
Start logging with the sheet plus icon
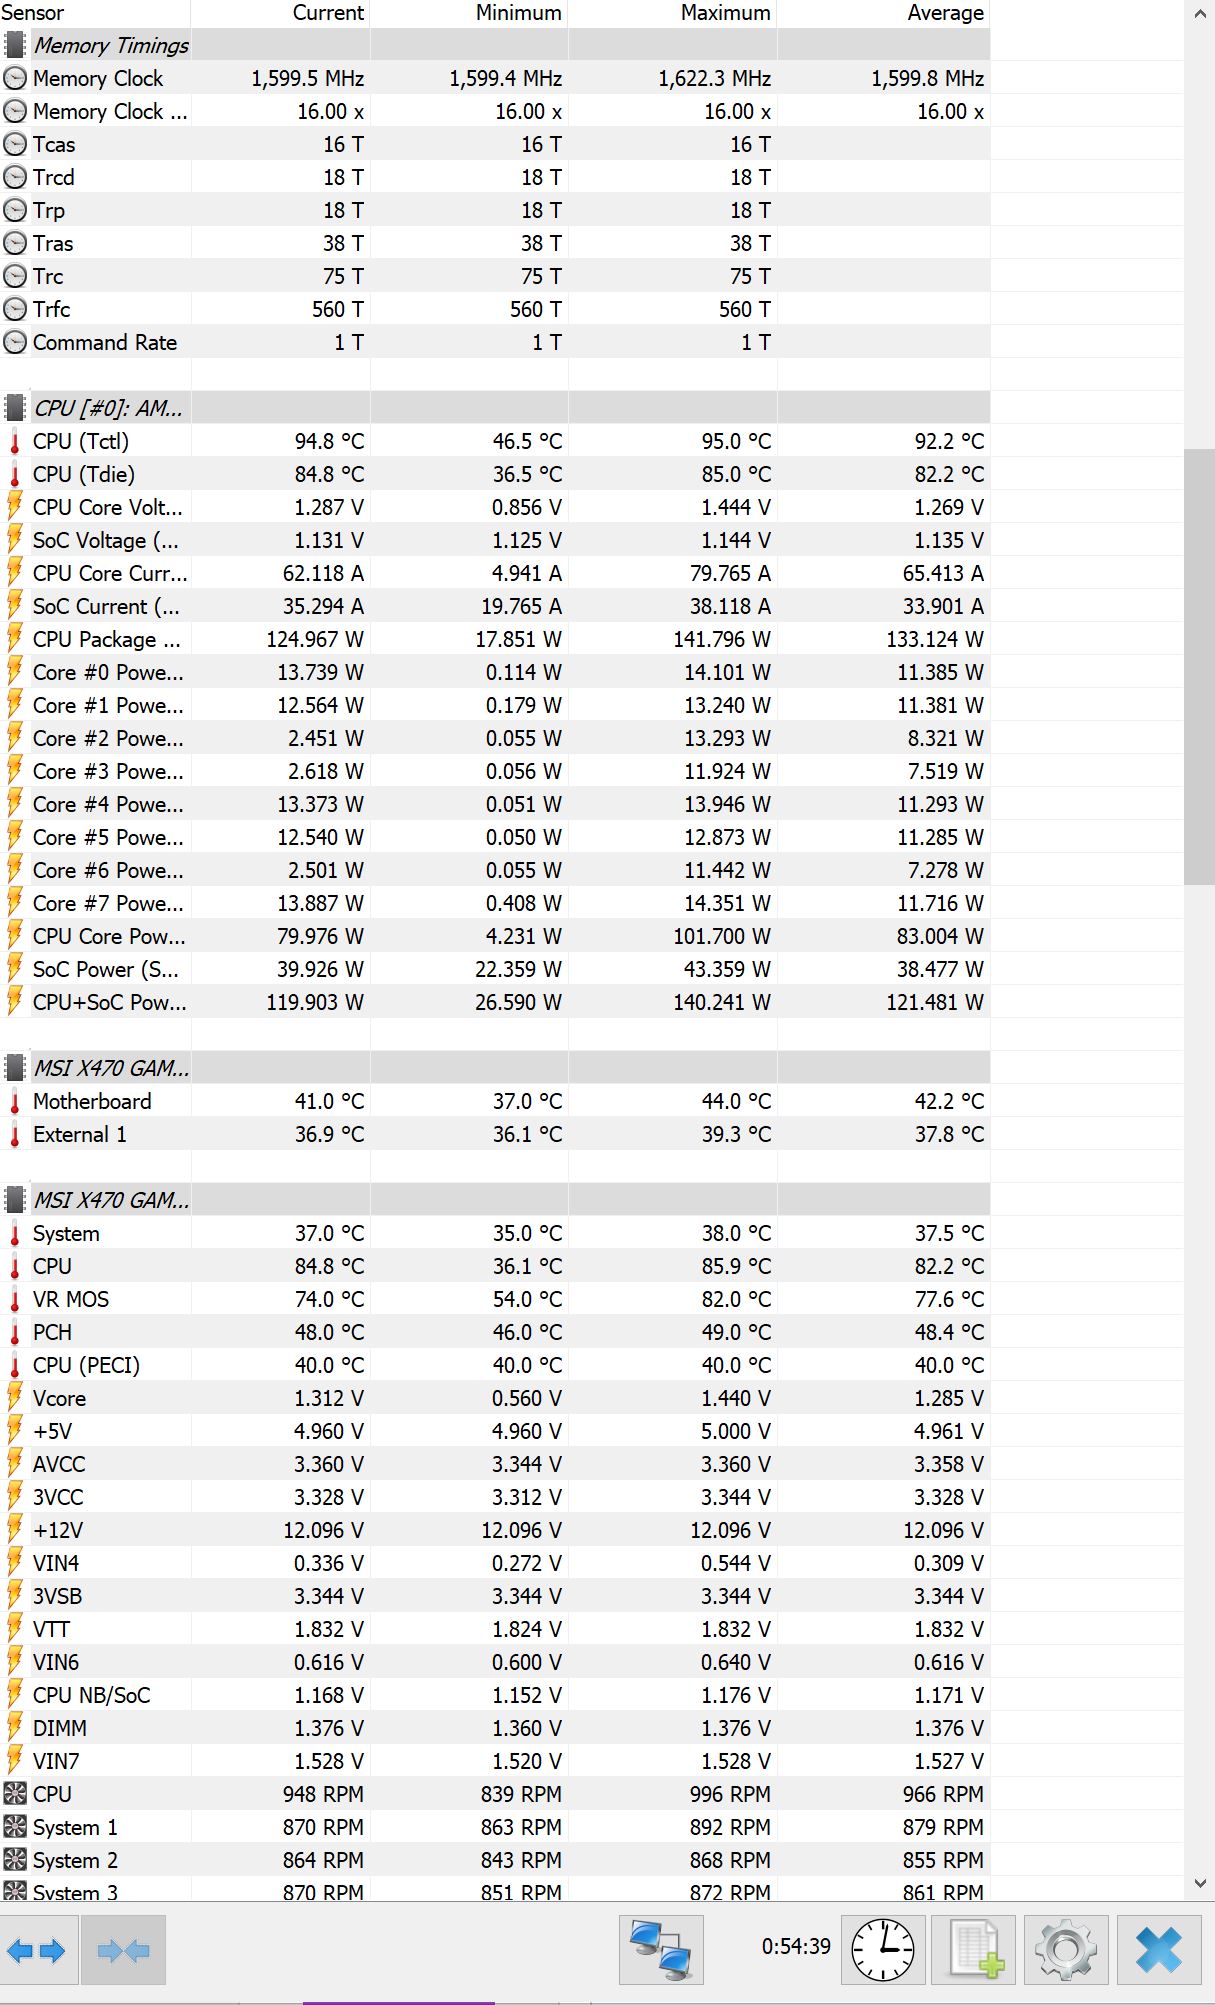point(974,1950)
